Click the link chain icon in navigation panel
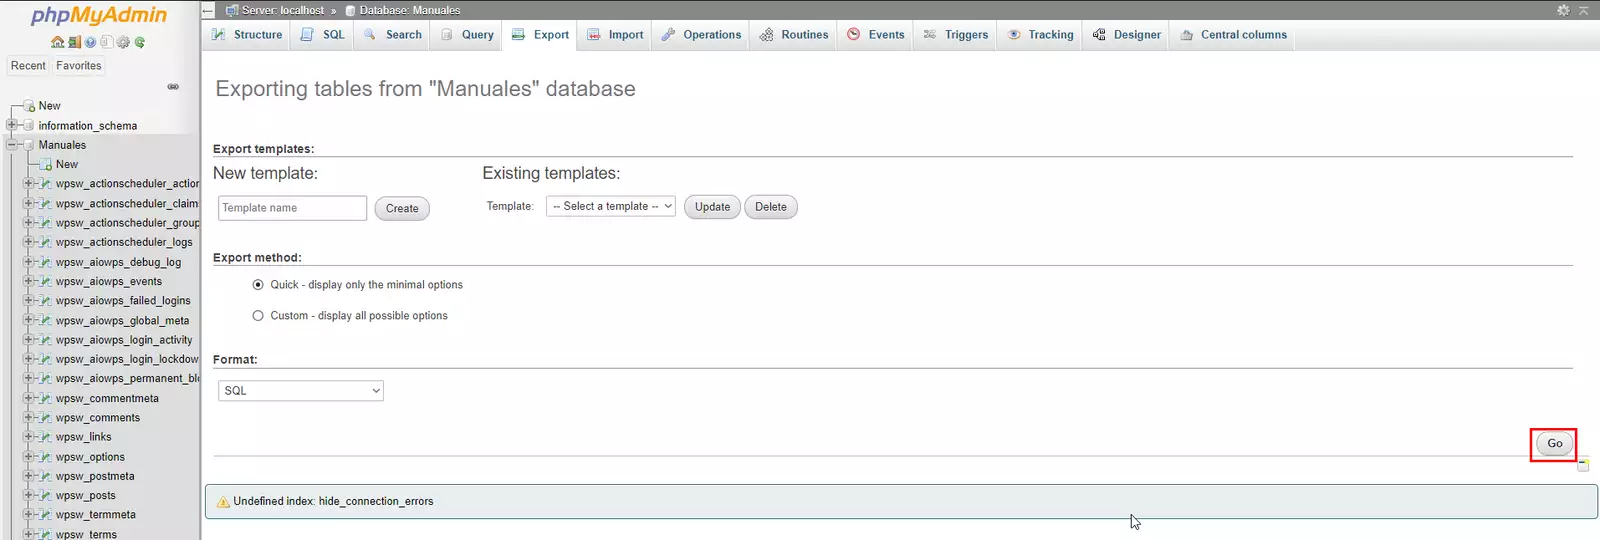 click(x=173, y=87)
